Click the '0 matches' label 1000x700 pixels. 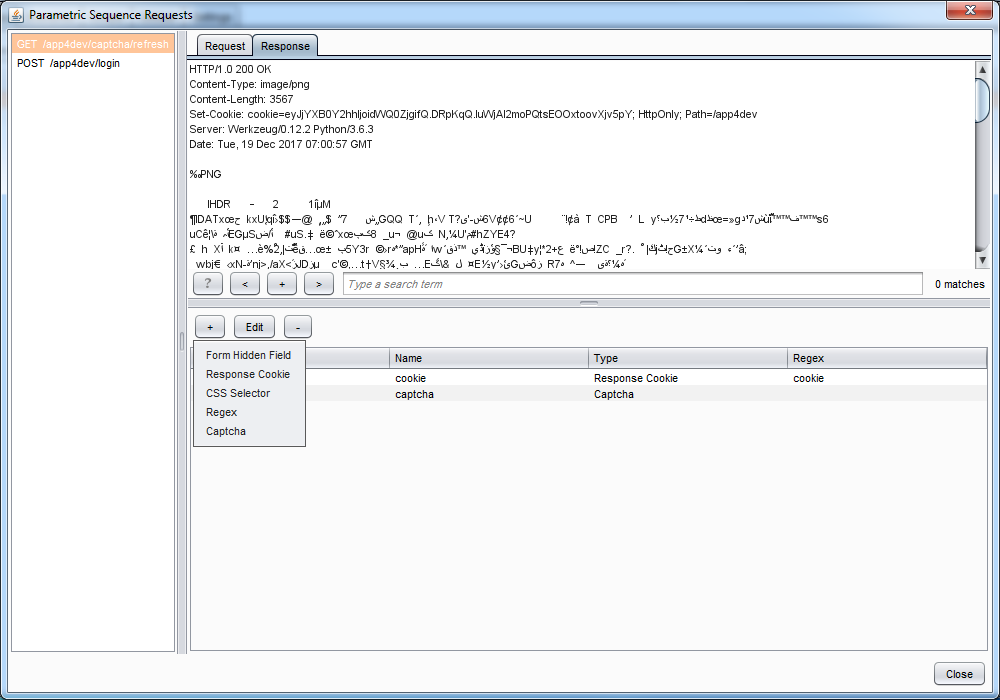pos(959,284)
